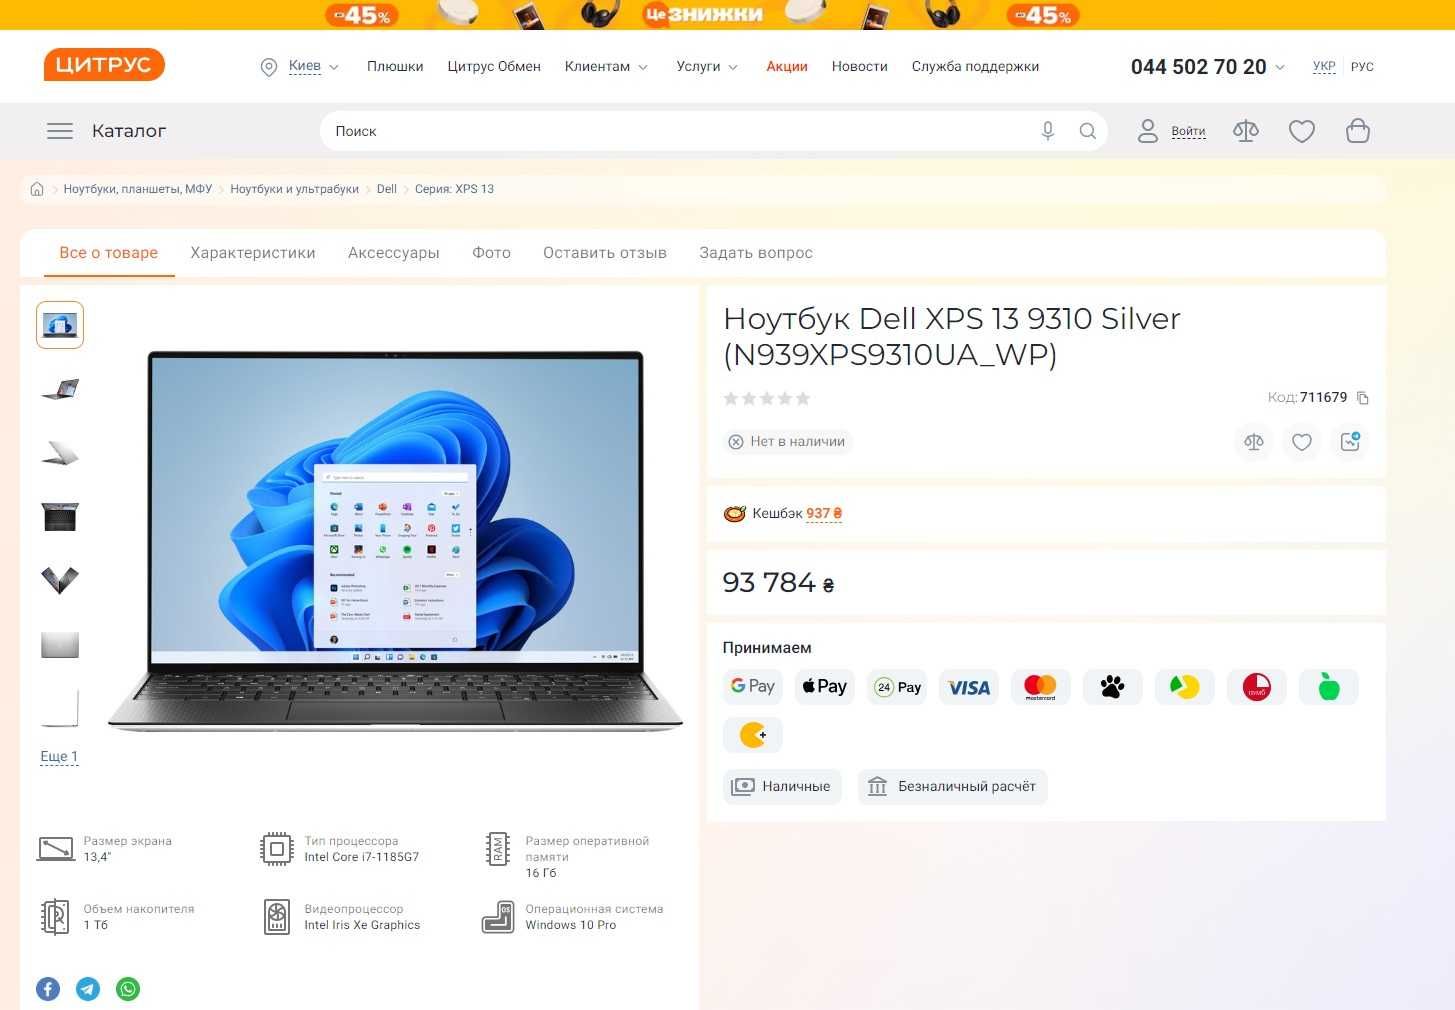
Task: Click the home icon in breadcrumbs
Action: pos(37,189)
